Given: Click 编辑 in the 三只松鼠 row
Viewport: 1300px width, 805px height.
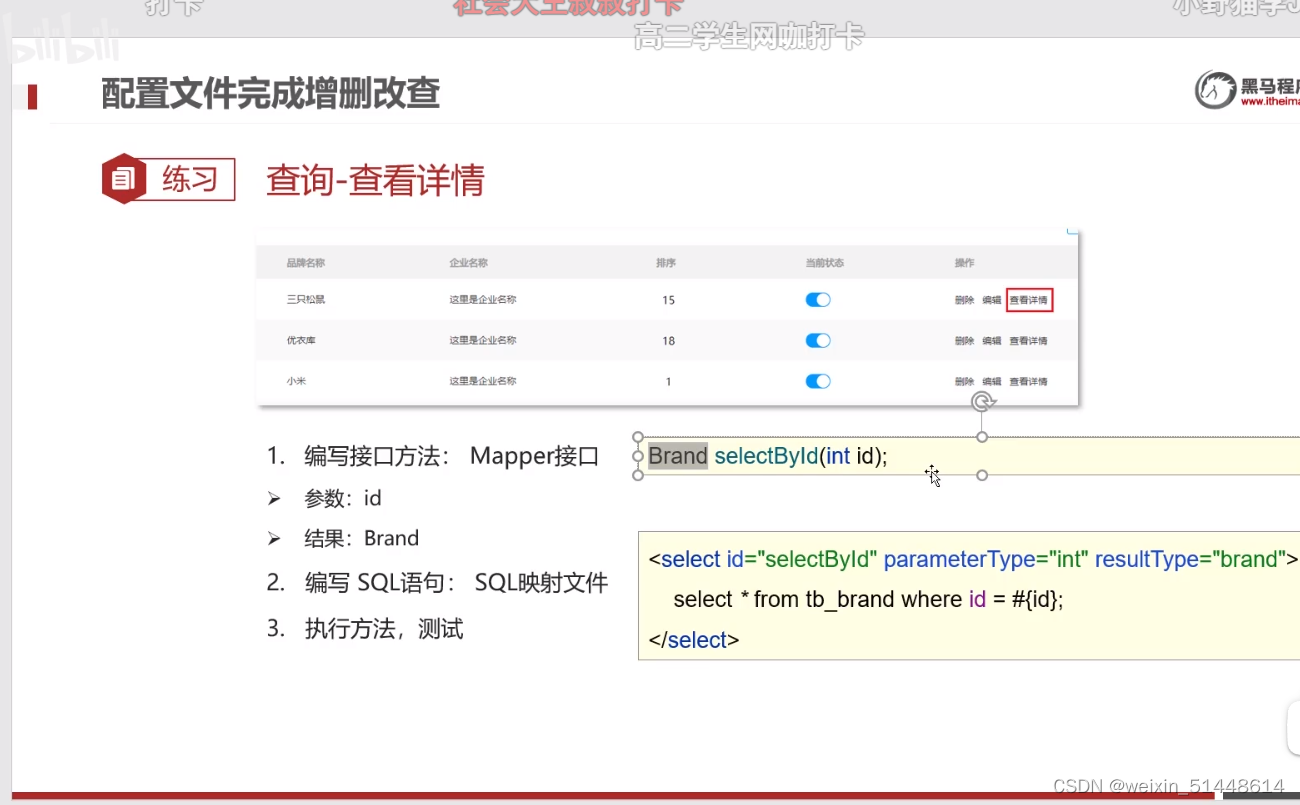Looking at the screenshot, I should pyautogui.click(x=991, y=300).
